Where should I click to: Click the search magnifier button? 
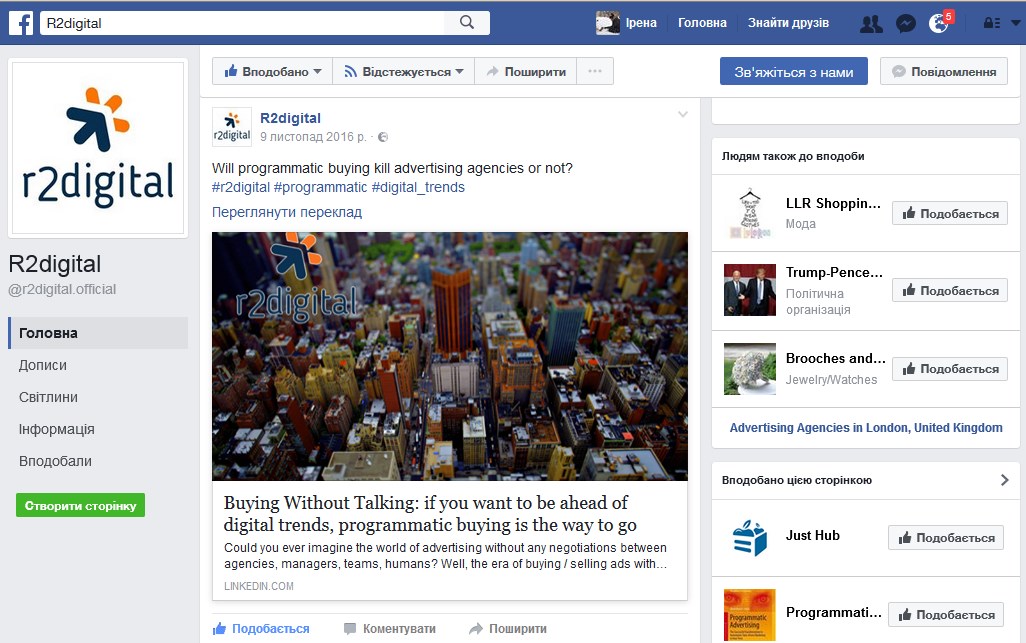click(467, 23)
